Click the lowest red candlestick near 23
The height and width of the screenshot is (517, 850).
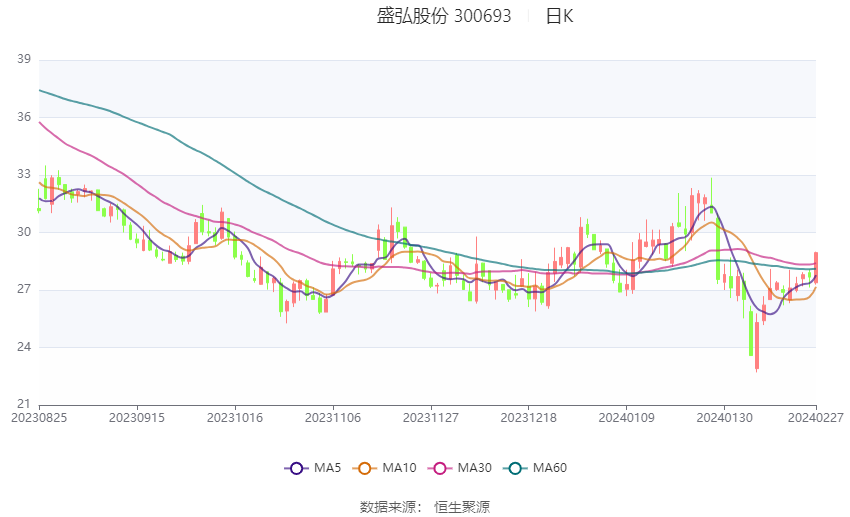click(x=757, y=345)
